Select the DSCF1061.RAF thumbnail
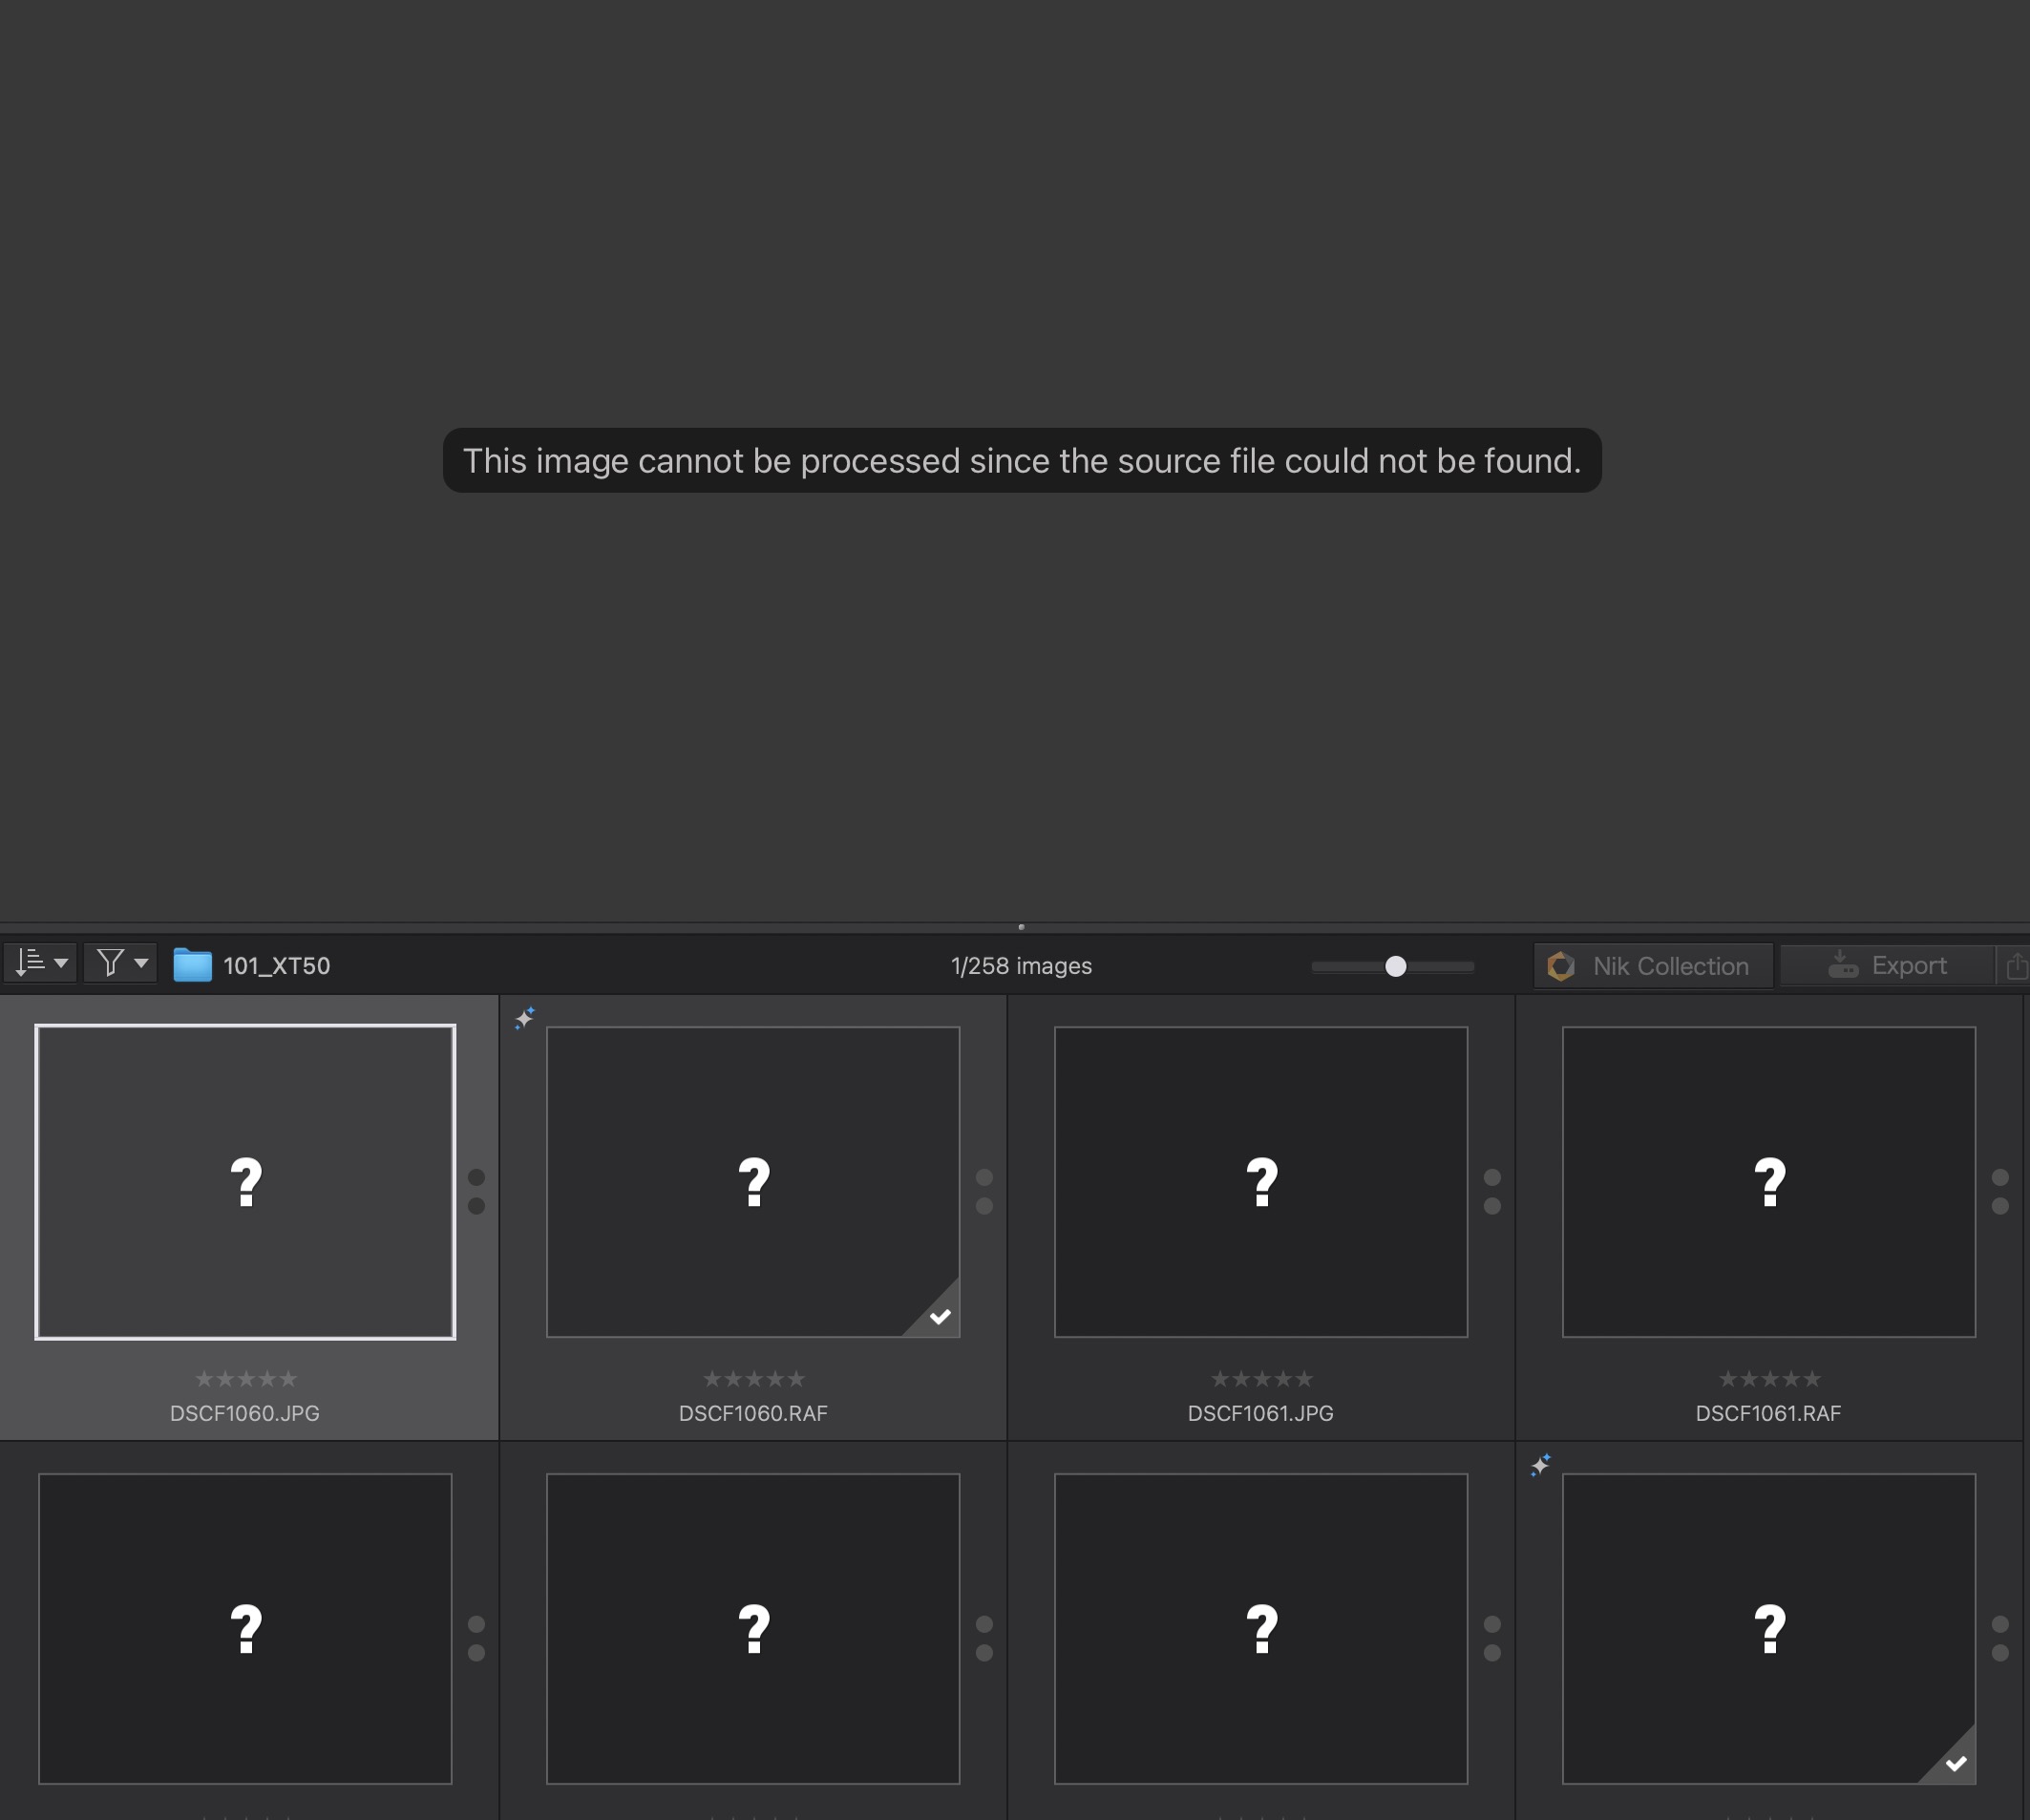Viewport: 2030px width, 1820px height. click(x=1769, y=1182)
